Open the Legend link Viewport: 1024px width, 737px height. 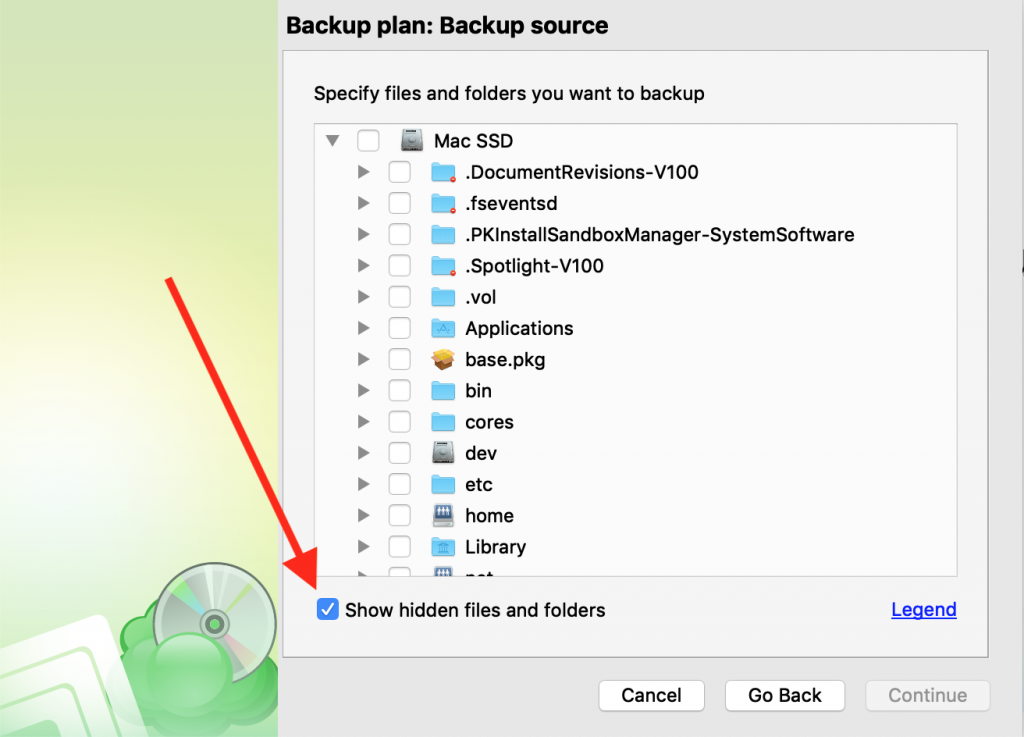[x=923, y=609]
